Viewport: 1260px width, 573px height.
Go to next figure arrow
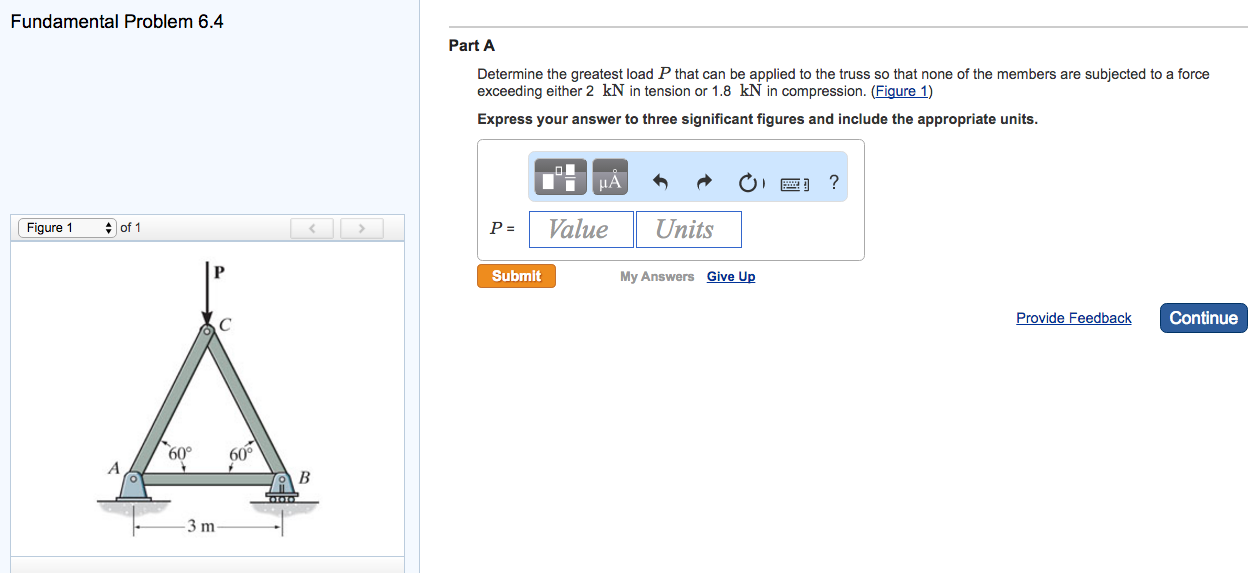[x=362, y=229]
